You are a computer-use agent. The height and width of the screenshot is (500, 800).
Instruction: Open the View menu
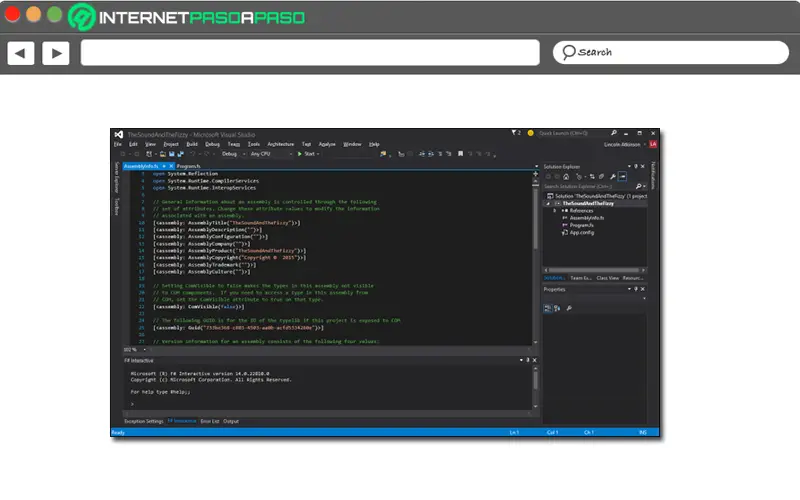click(x=150, y=144)
